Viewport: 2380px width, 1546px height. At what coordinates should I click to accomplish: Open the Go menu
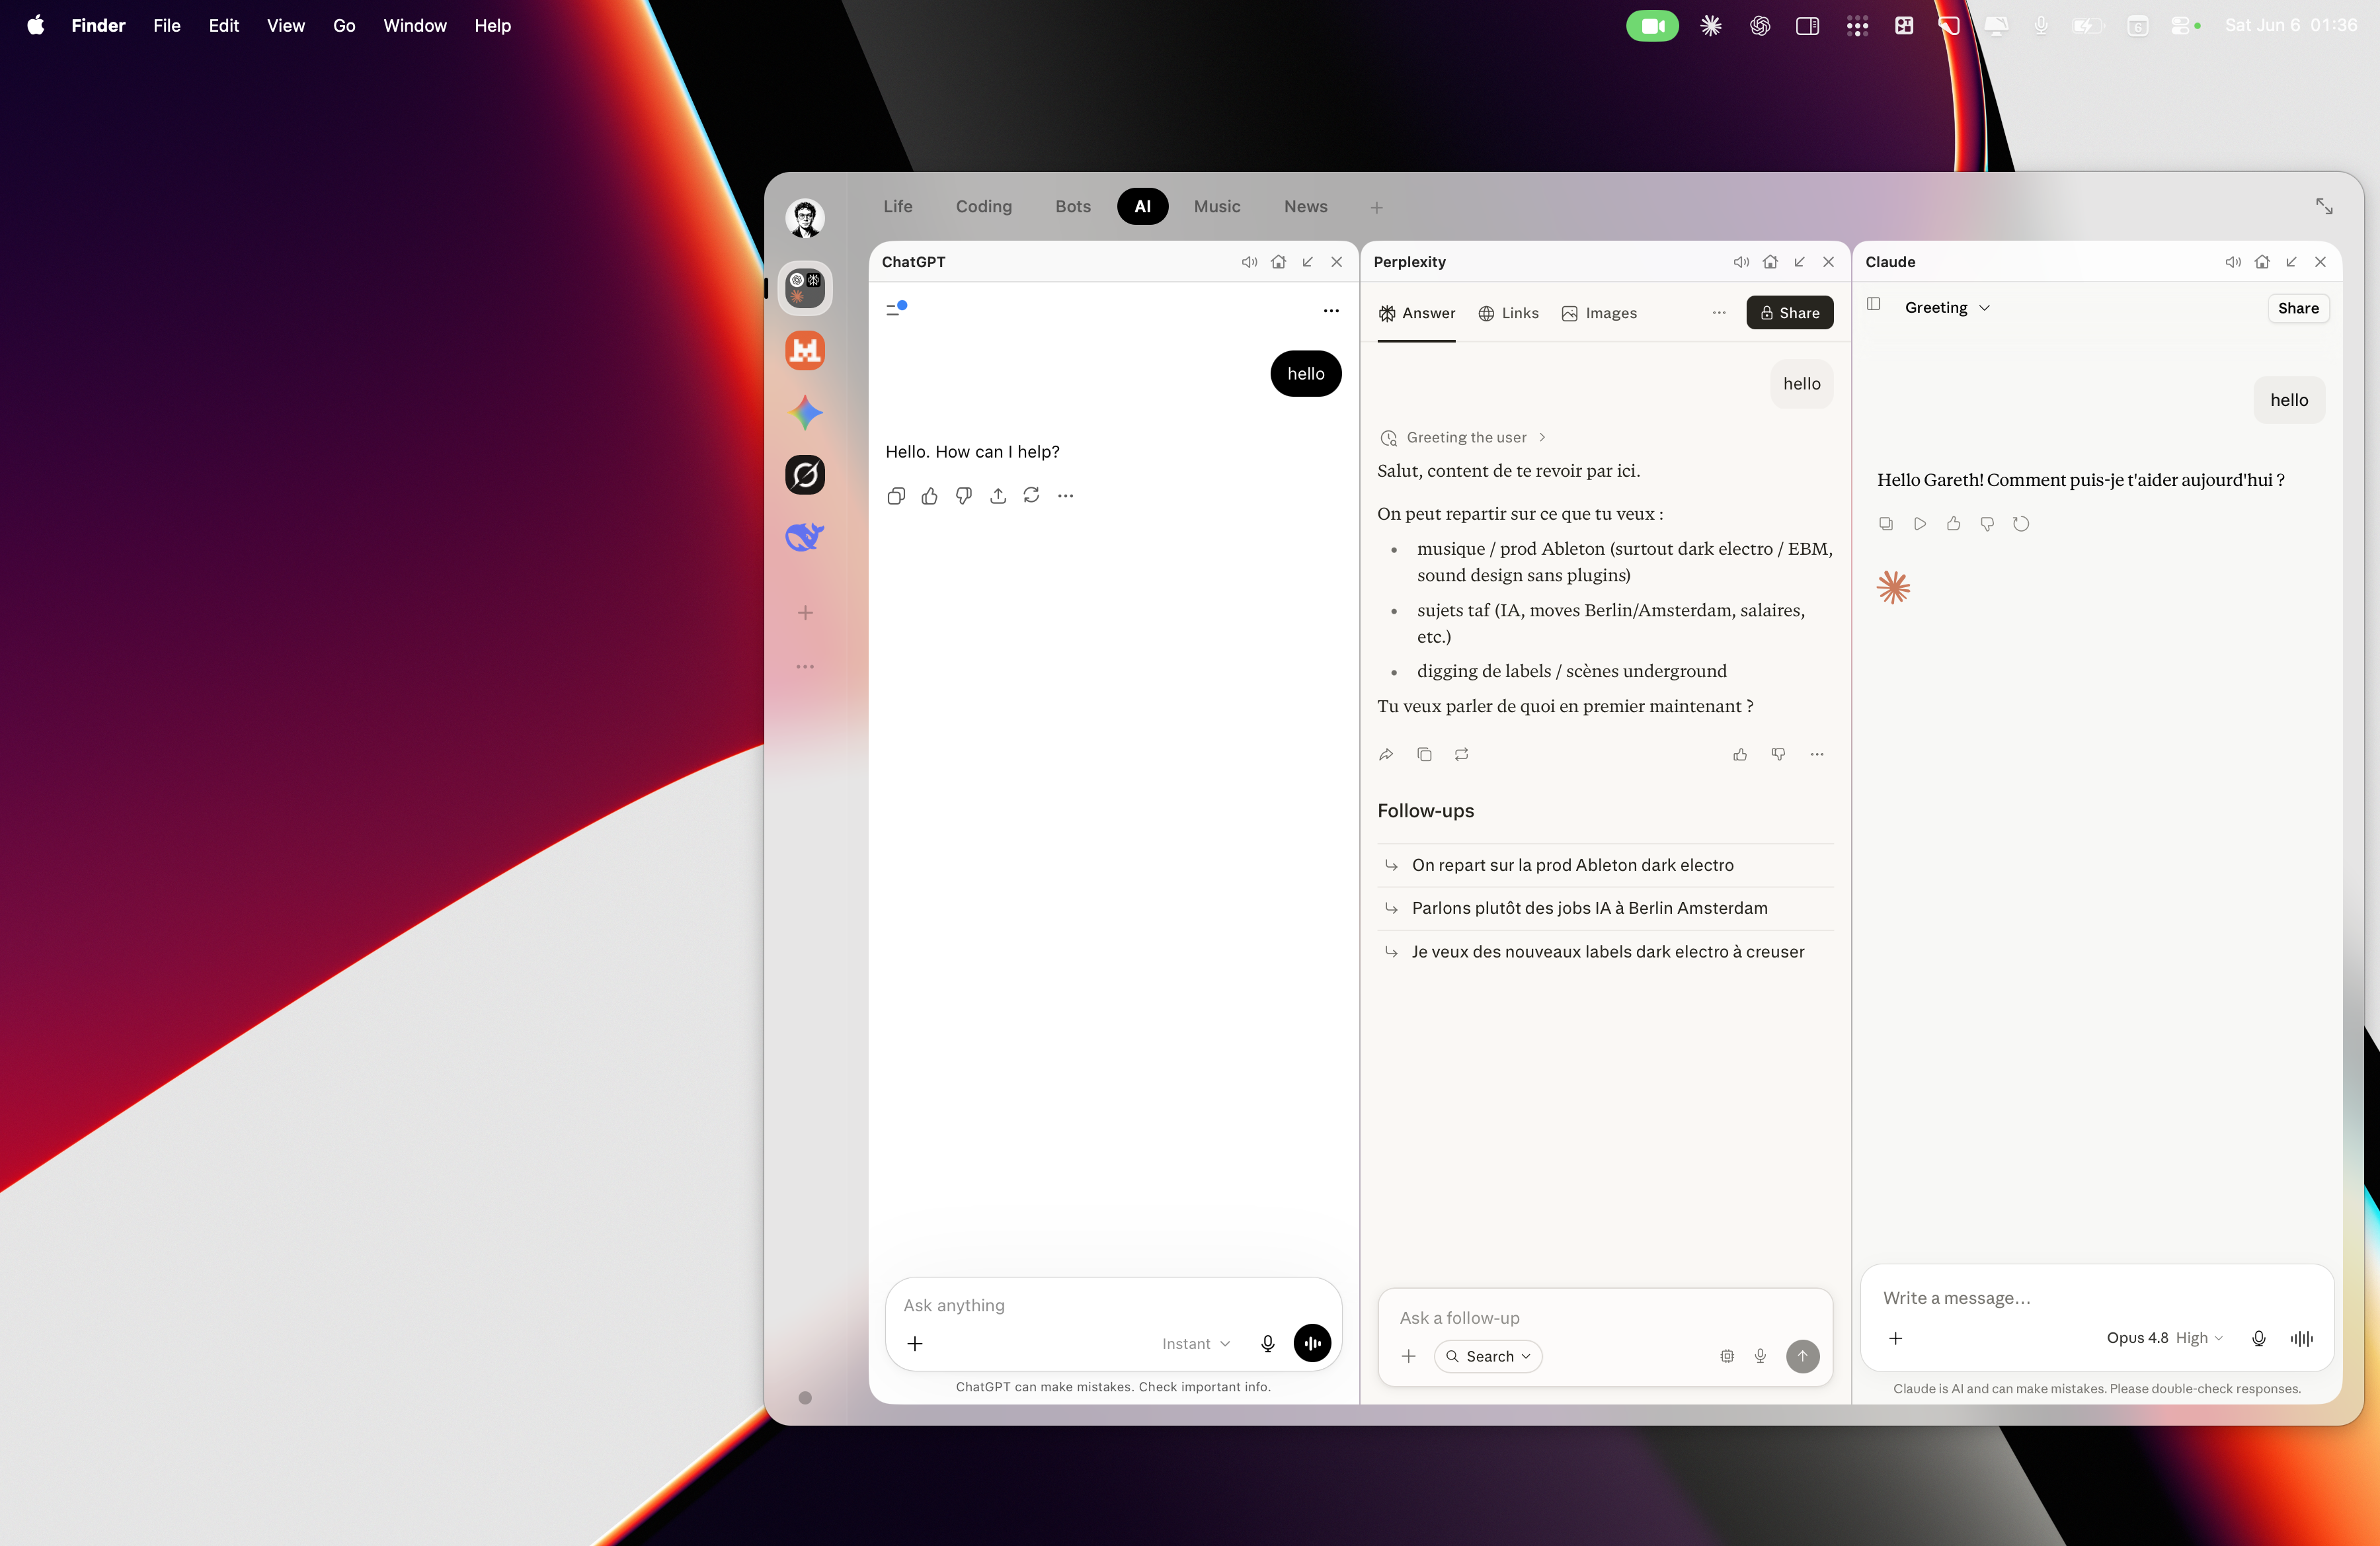click(344, 25)
